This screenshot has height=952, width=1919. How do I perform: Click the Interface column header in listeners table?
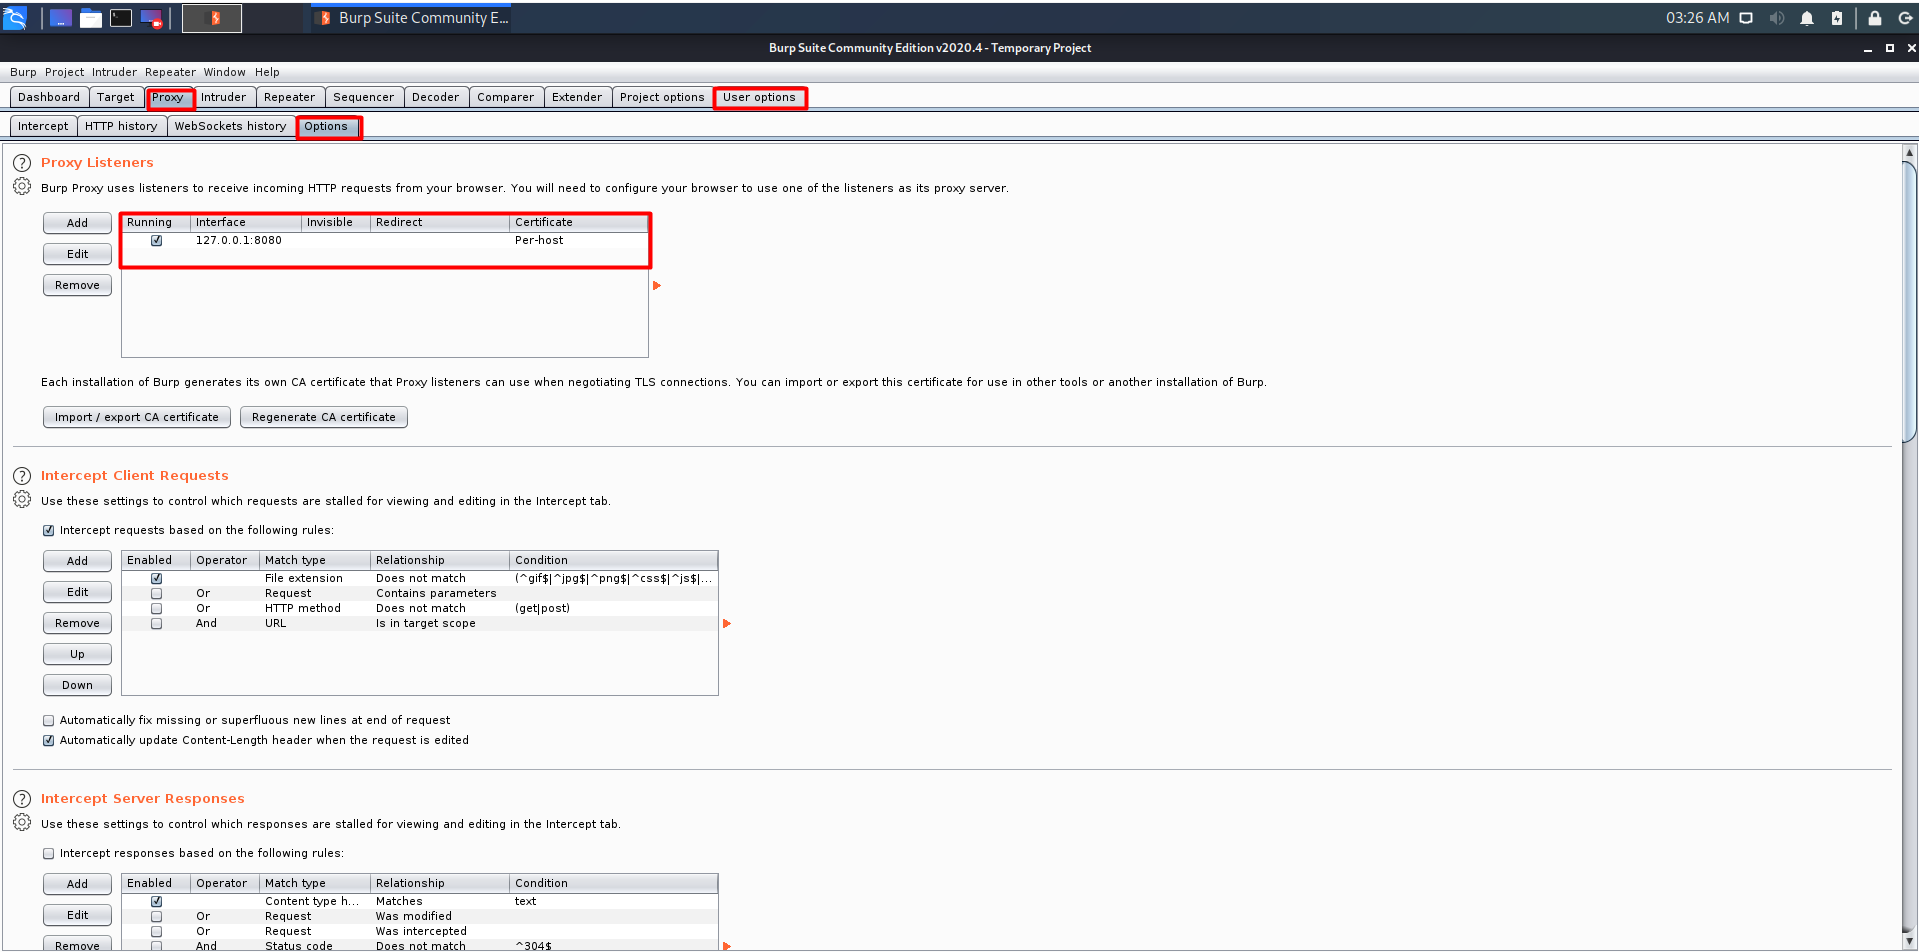246,222
